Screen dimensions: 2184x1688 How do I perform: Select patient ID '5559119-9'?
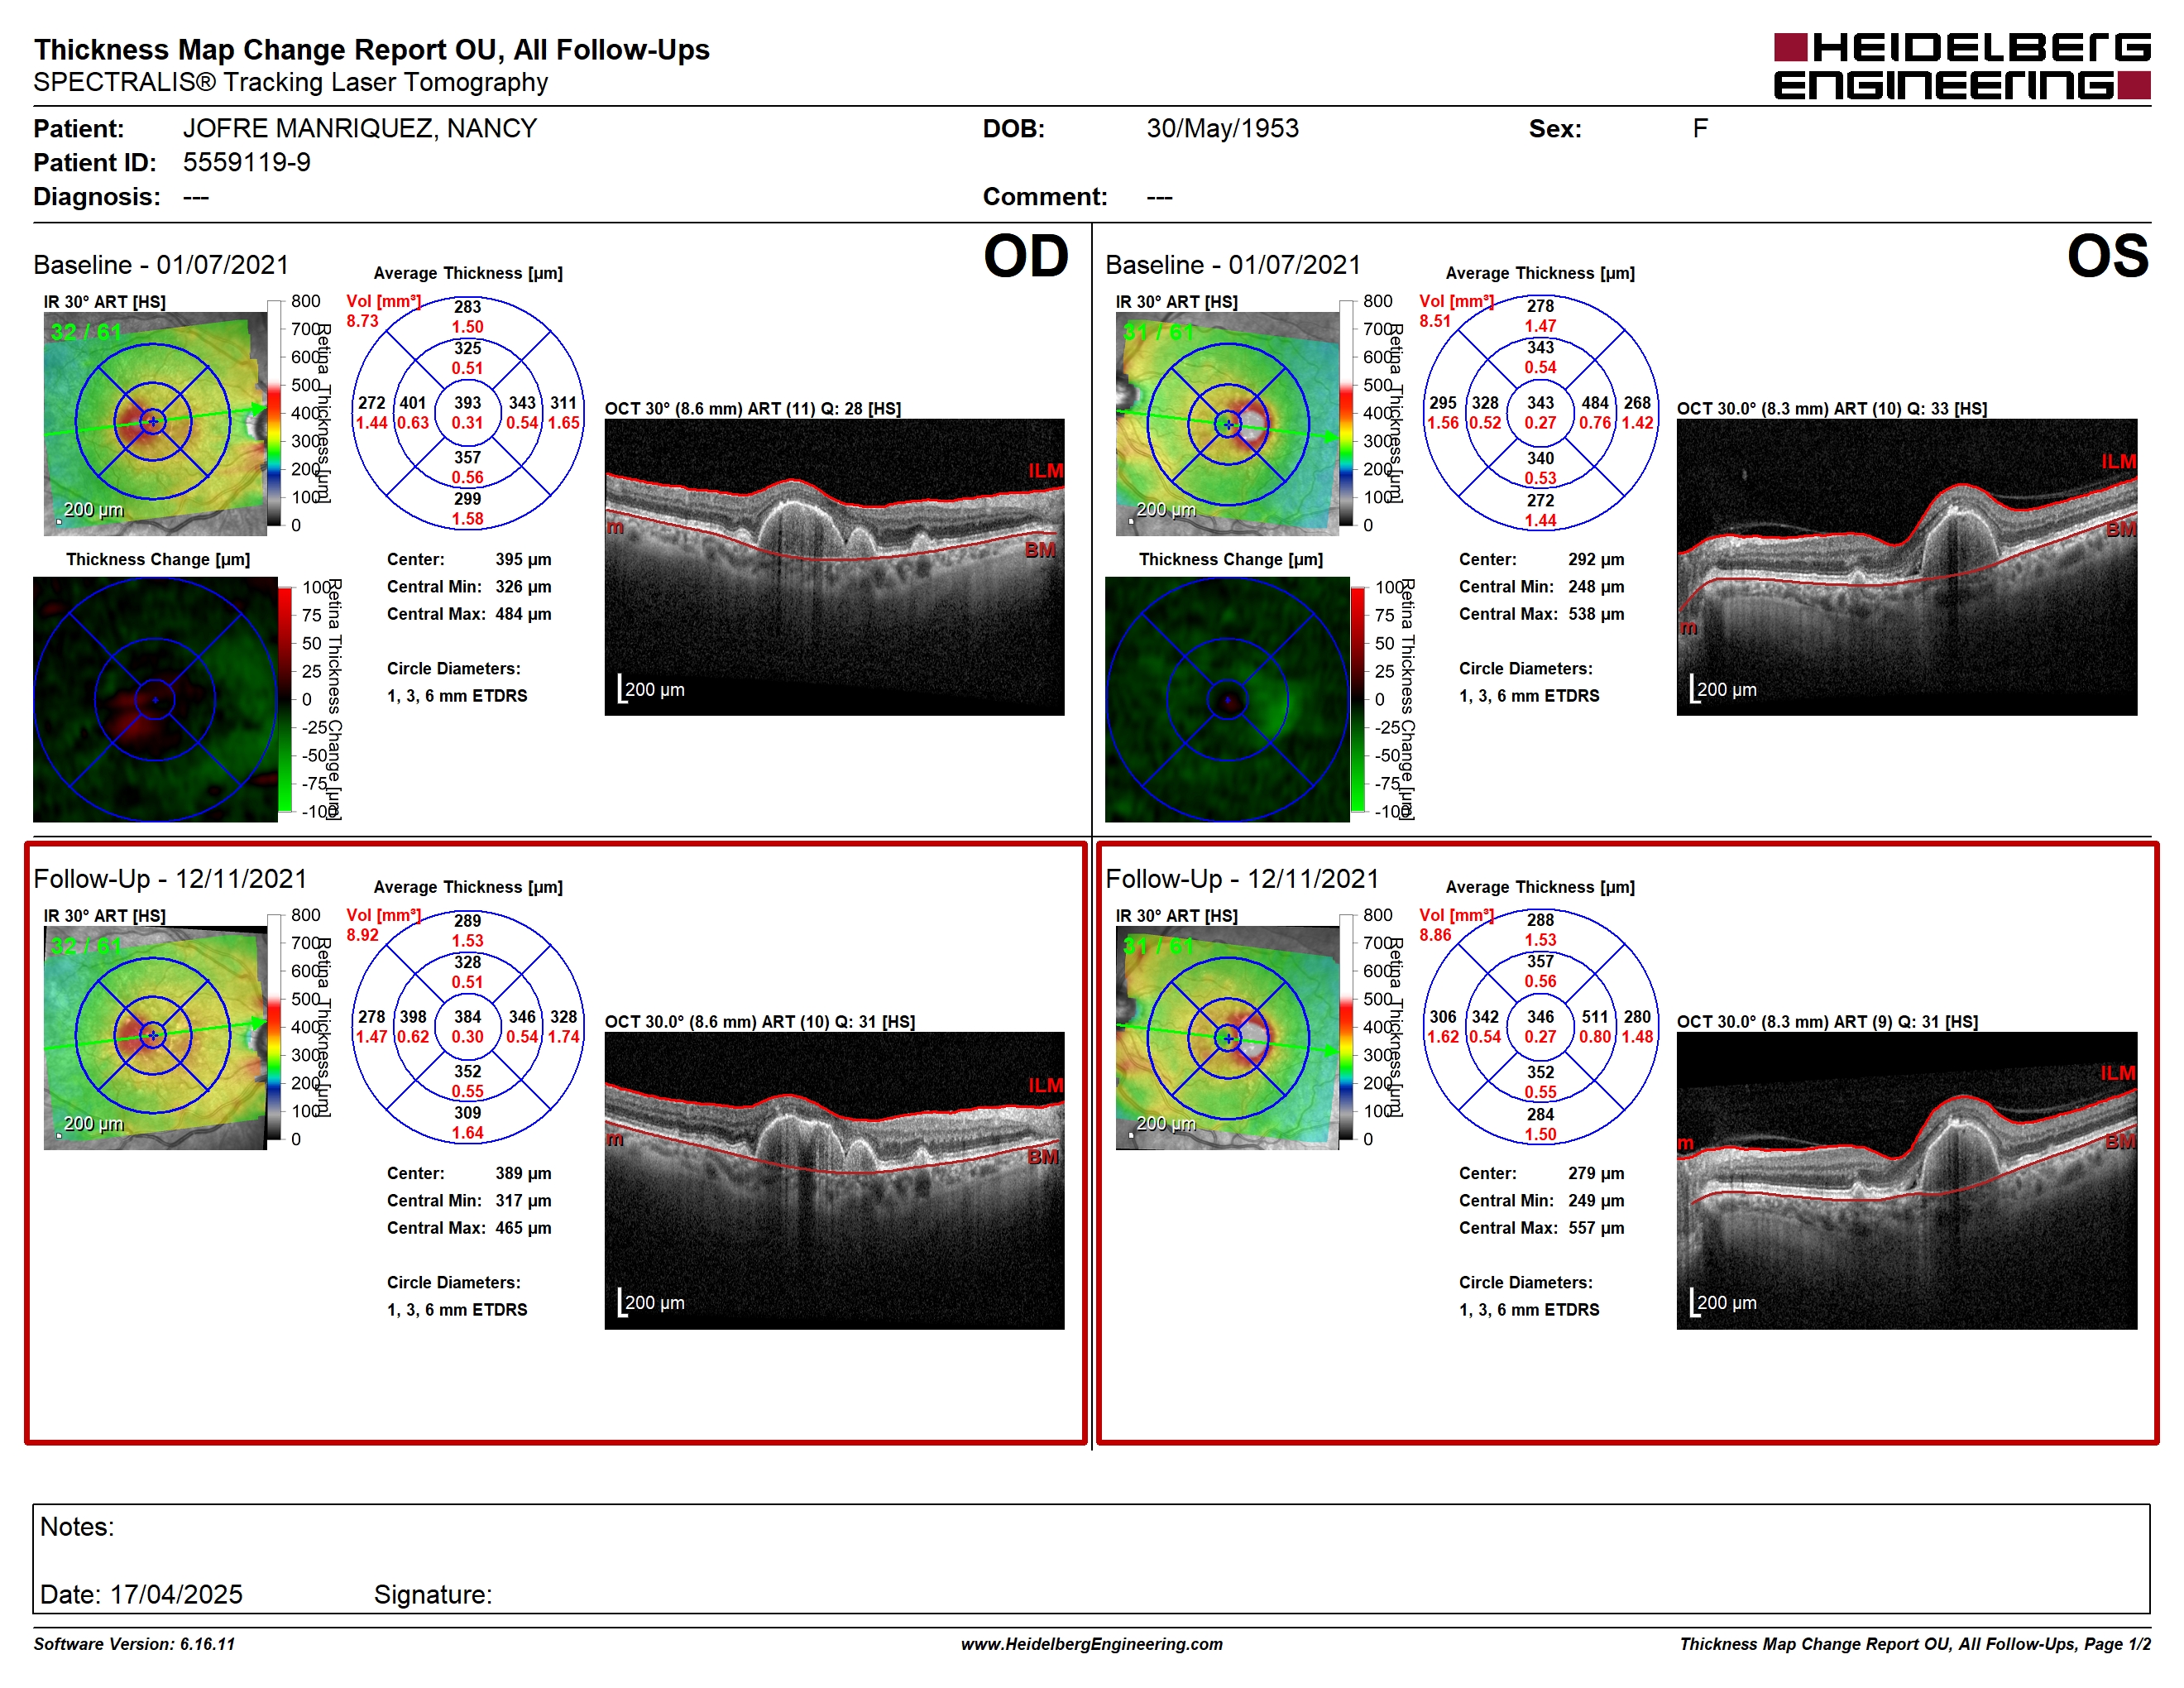[x=246, y=162]
